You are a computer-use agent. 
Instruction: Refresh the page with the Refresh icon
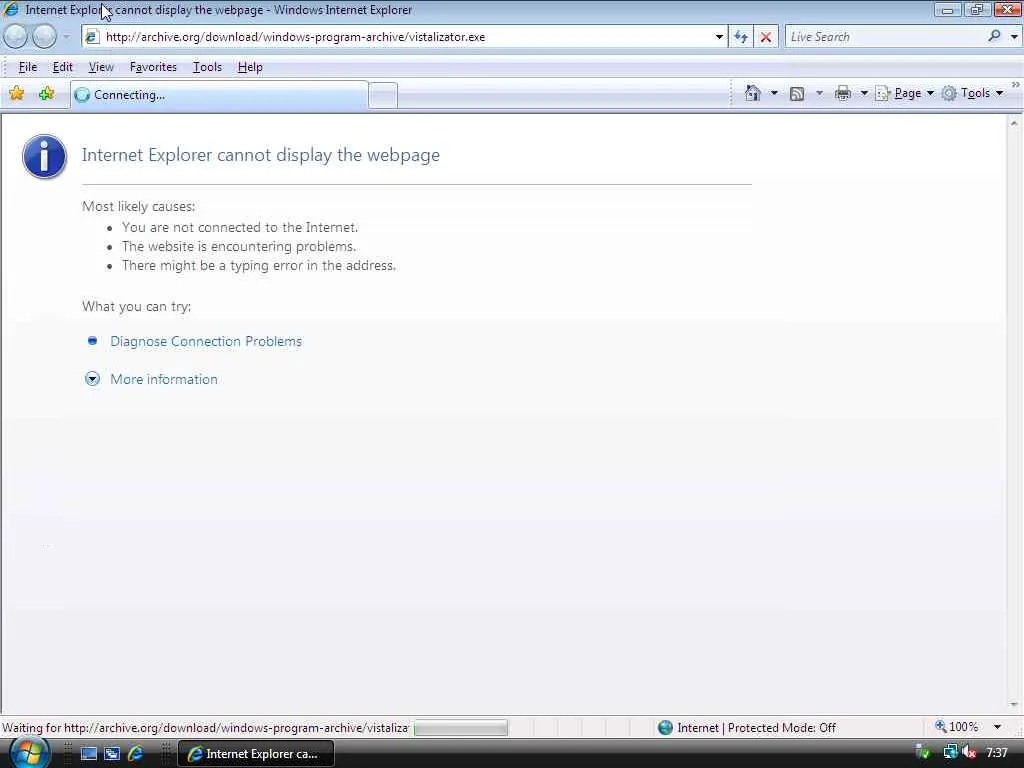point(741,37)
